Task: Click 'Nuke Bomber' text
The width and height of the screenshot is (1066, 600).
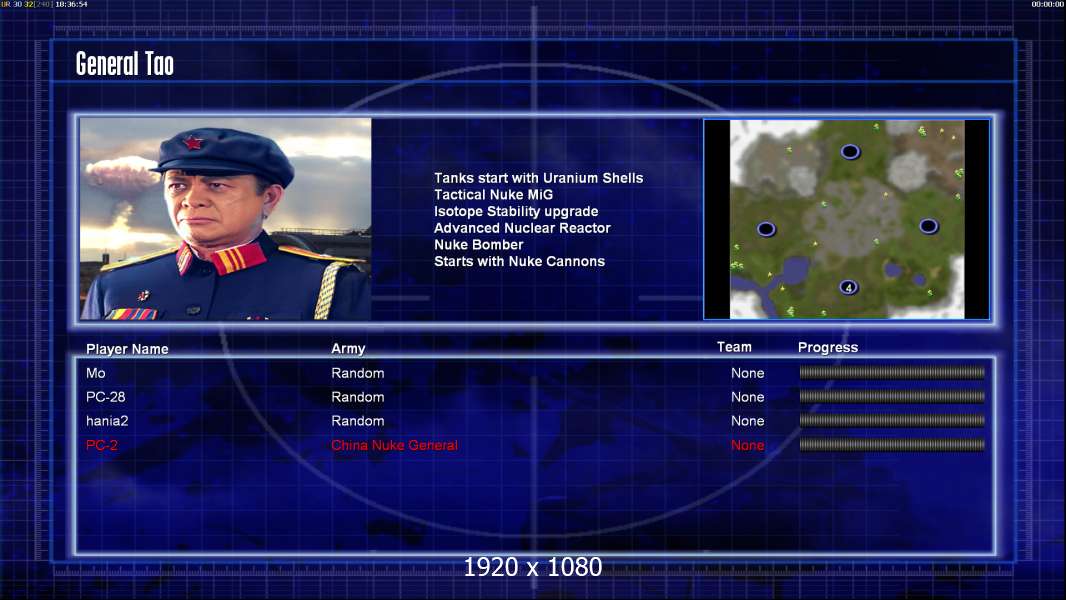Action: (x=479, y=245)
